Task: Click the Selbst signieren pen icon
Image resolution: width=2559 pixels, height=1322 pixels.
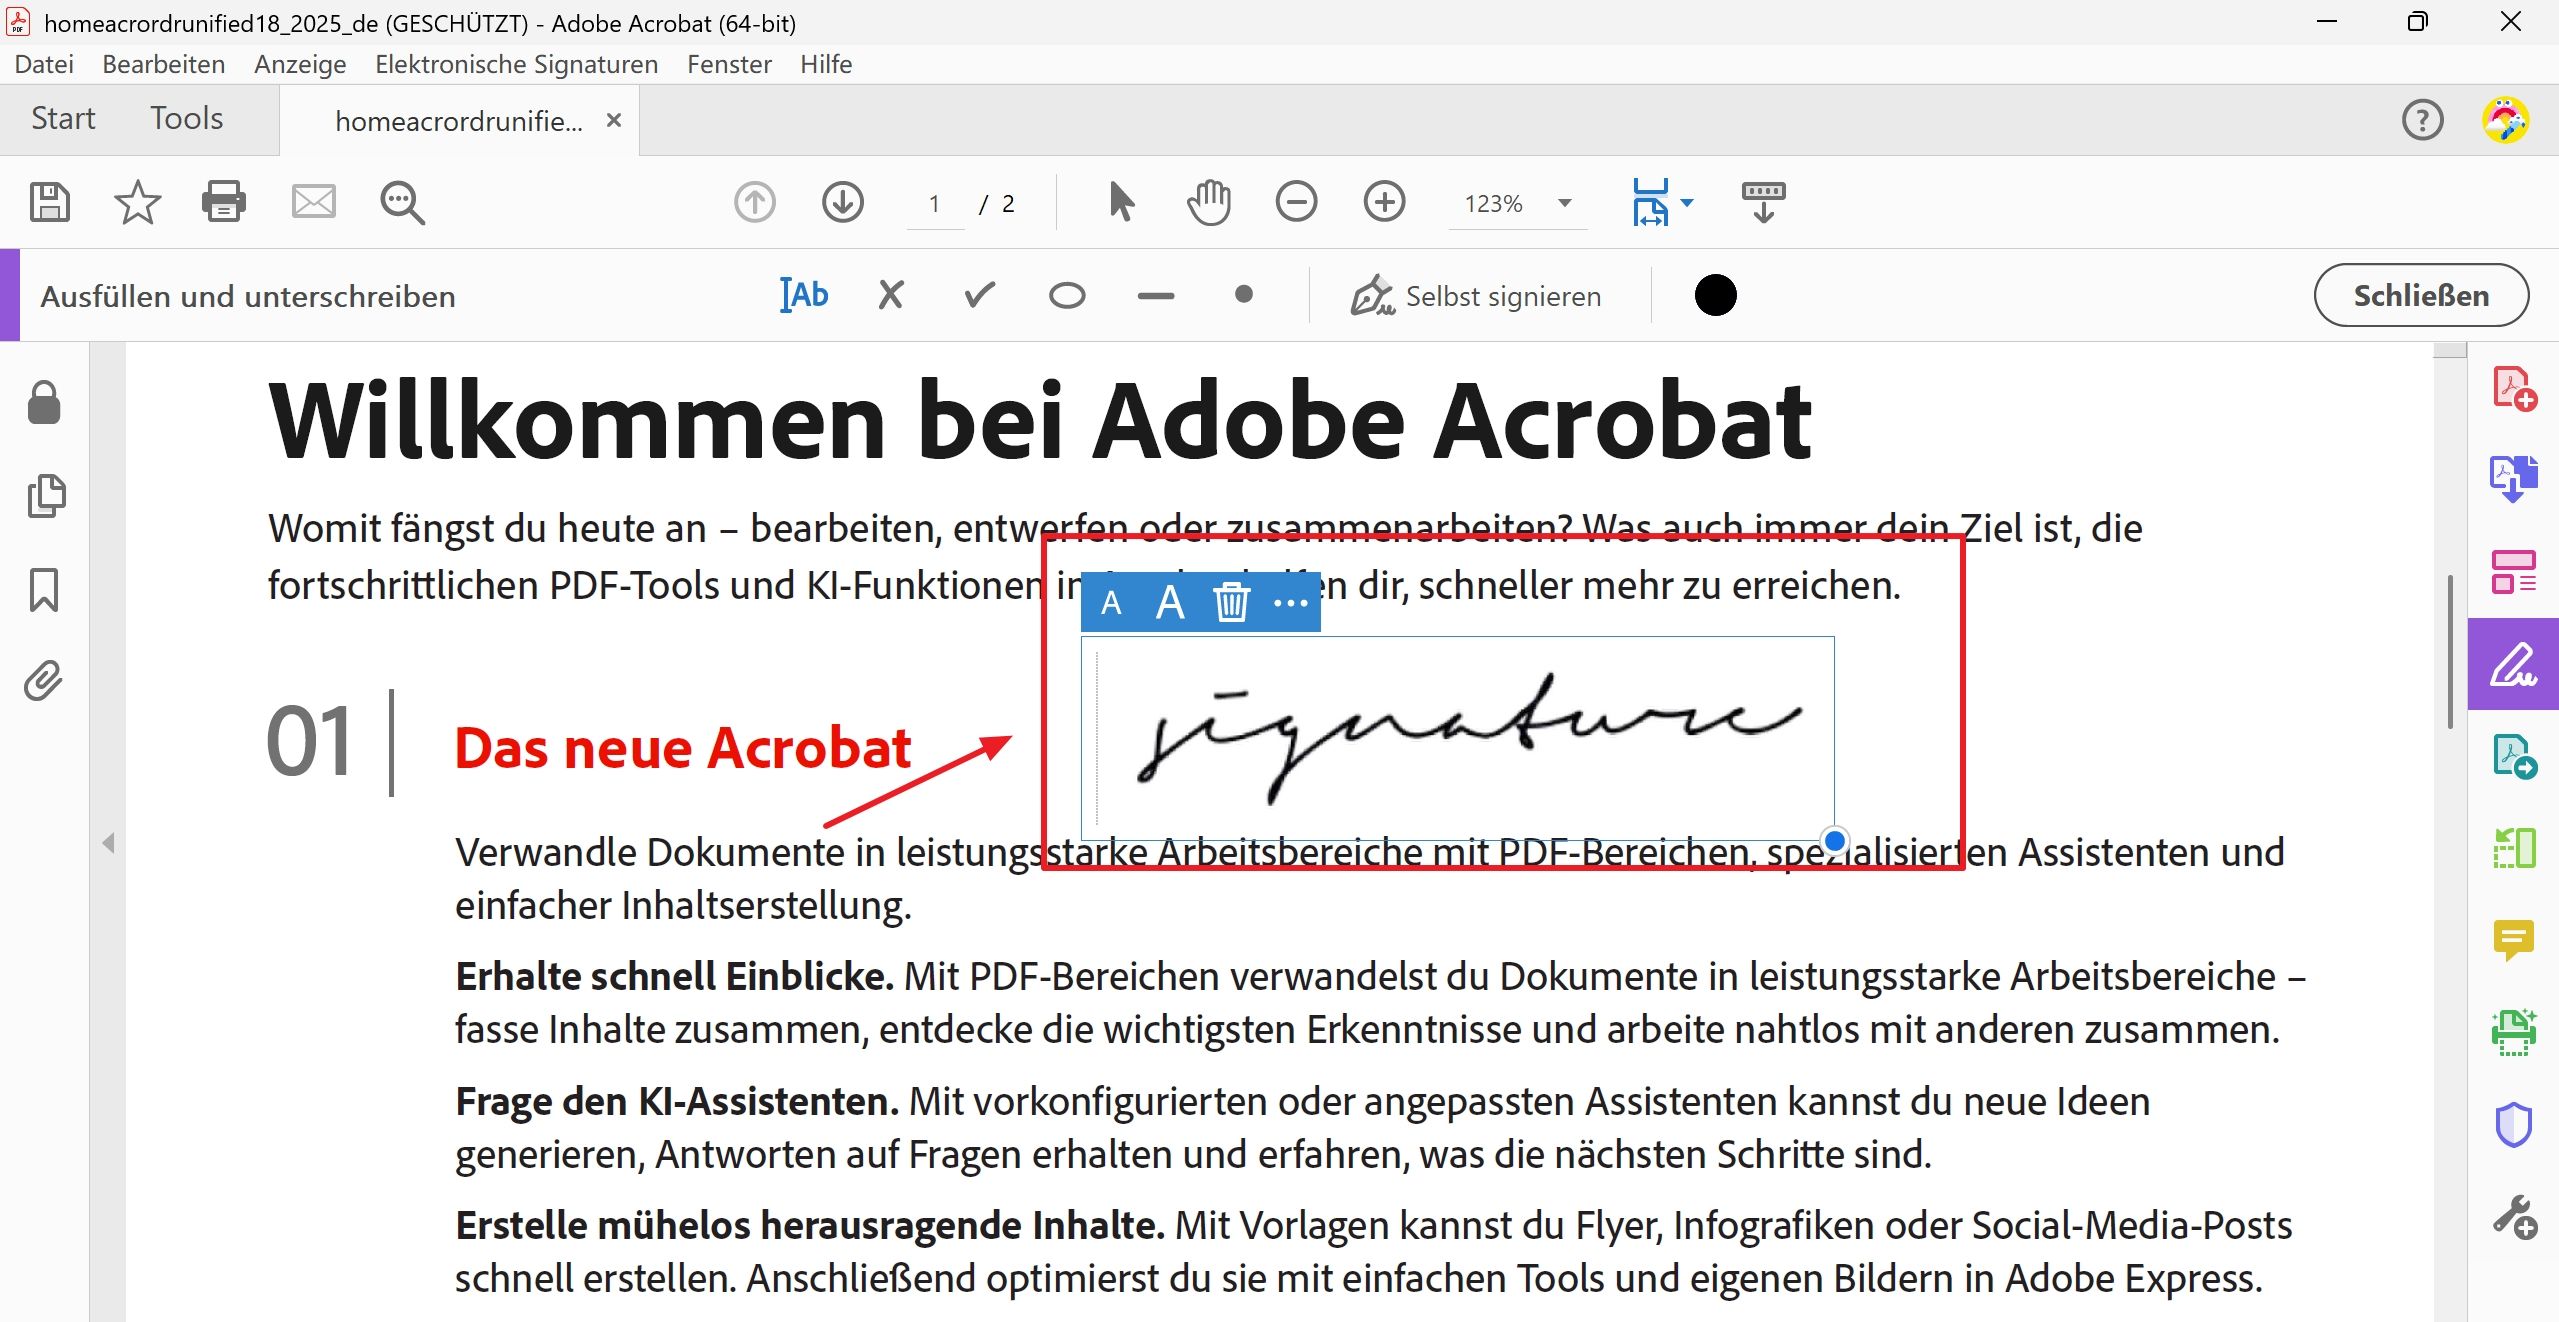Action: (1372, 296)
